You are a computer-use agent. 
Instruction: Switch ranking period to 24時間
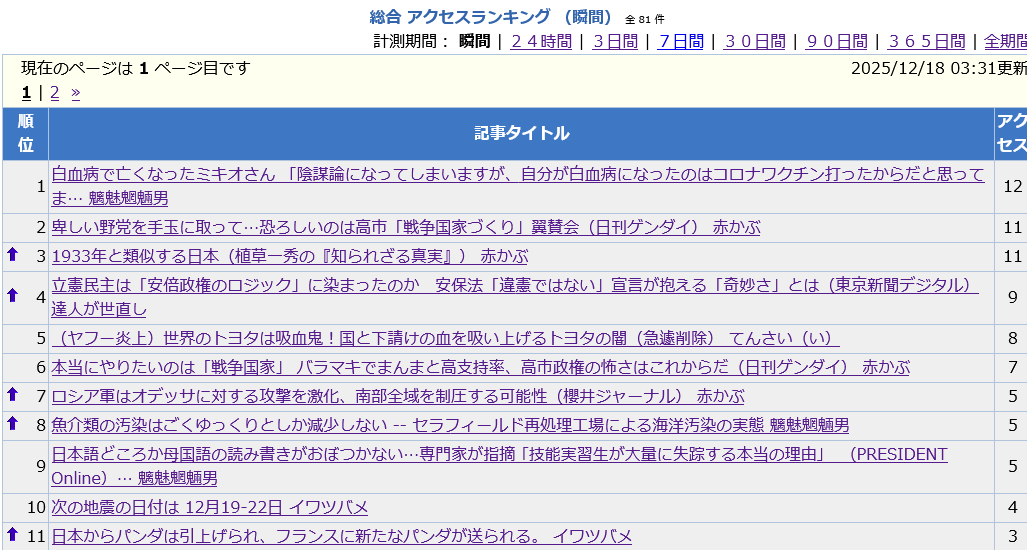click(x=541, y=41)
